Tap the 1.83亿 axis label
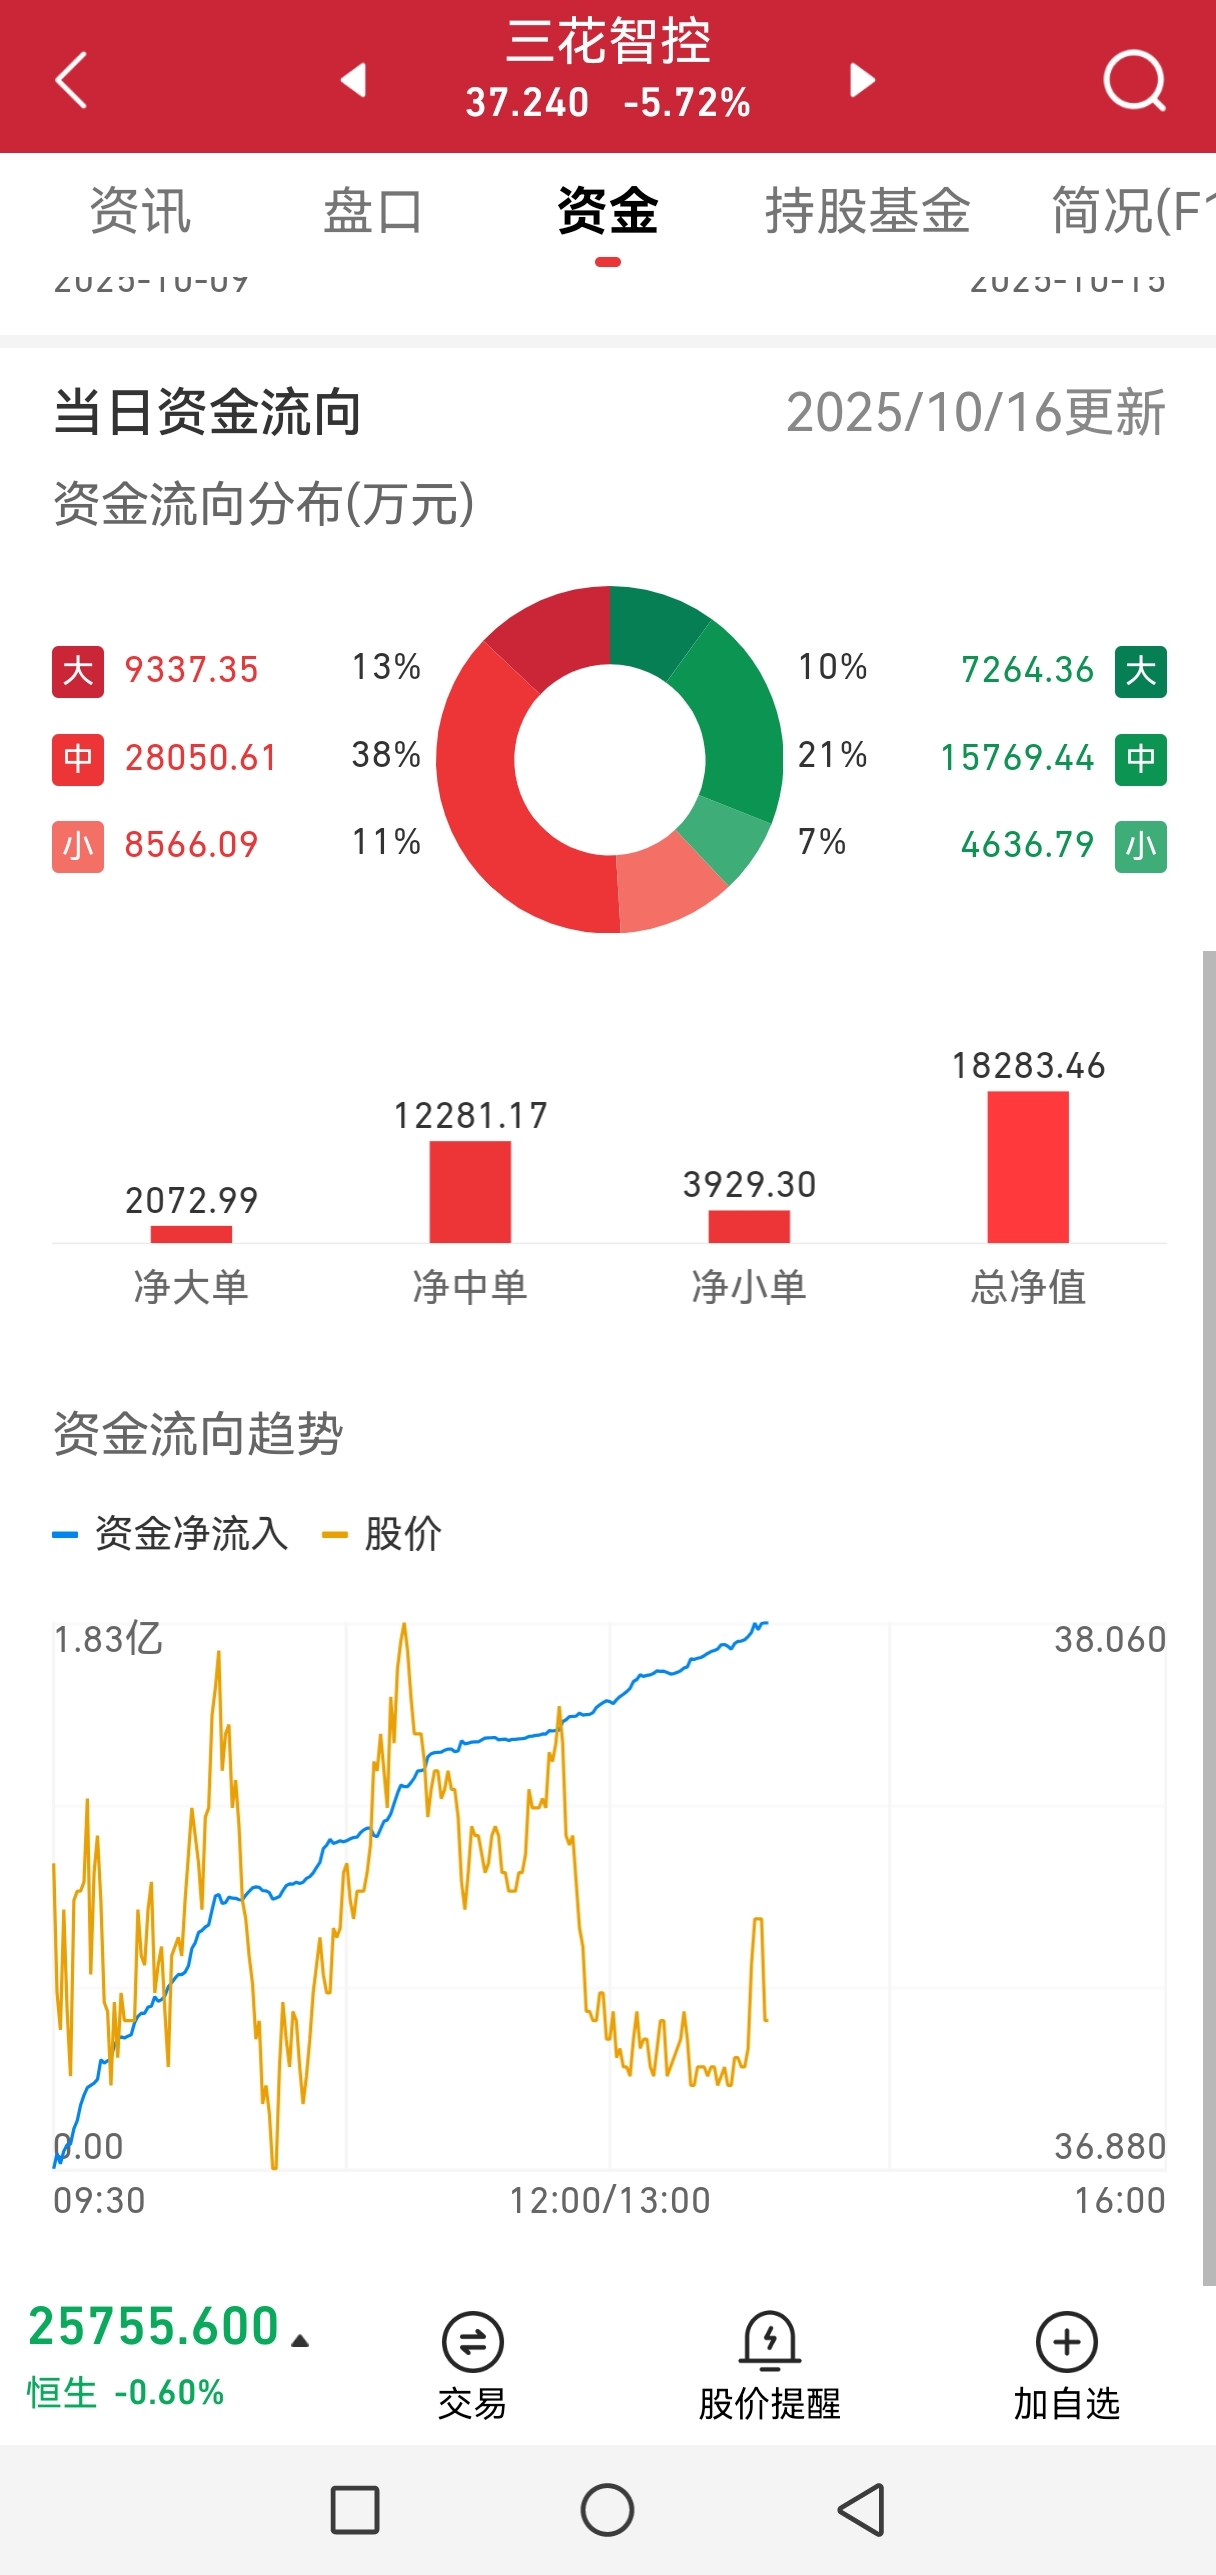The width and height of the screenshot is (1216, 2575). point(108,1640)
